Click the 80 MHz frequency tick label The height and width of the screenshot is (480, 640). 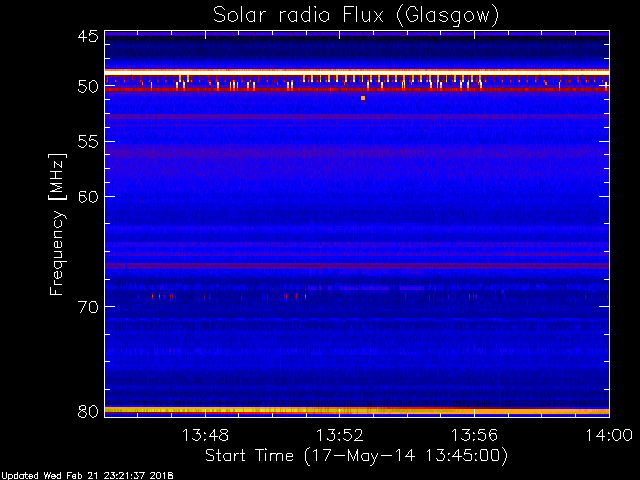pos(88,411)
